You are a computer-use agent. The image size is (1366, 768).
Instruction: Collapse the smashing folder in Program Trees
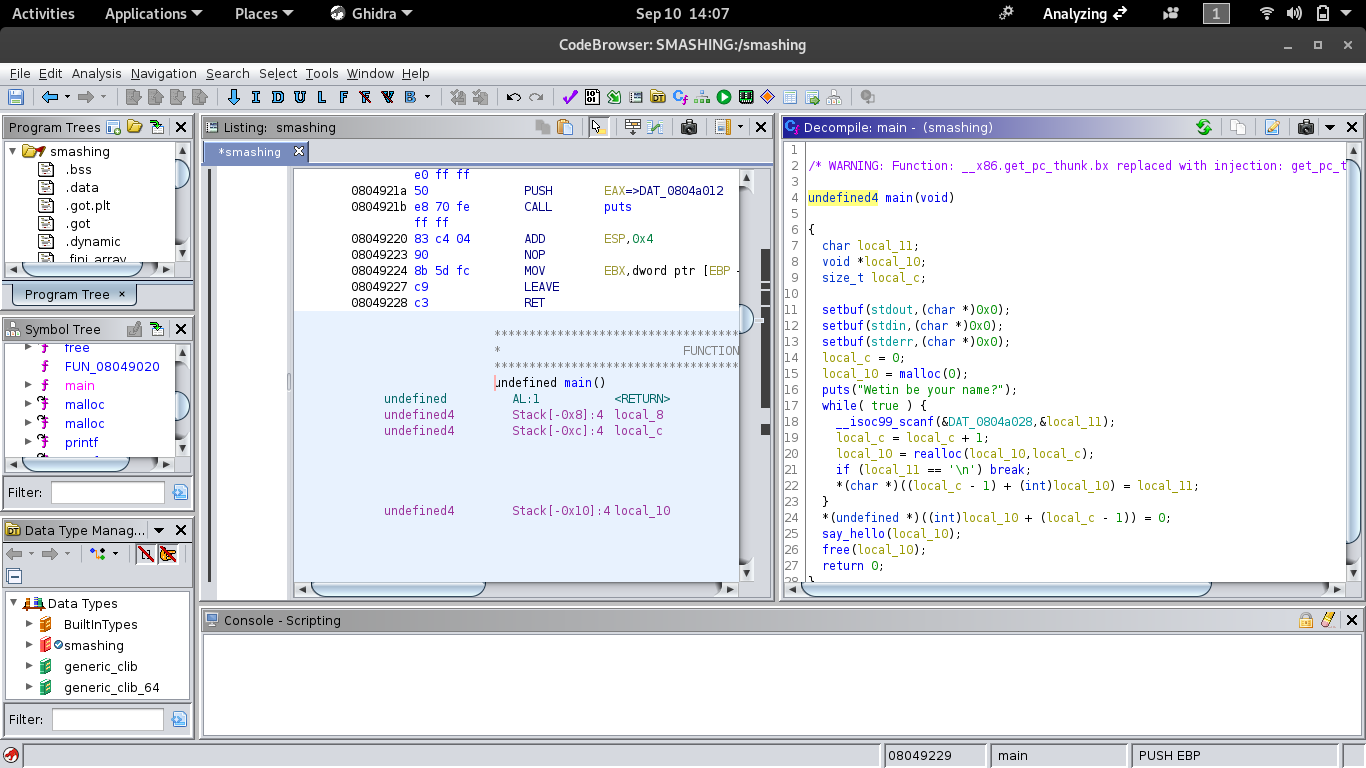point(13,151)
